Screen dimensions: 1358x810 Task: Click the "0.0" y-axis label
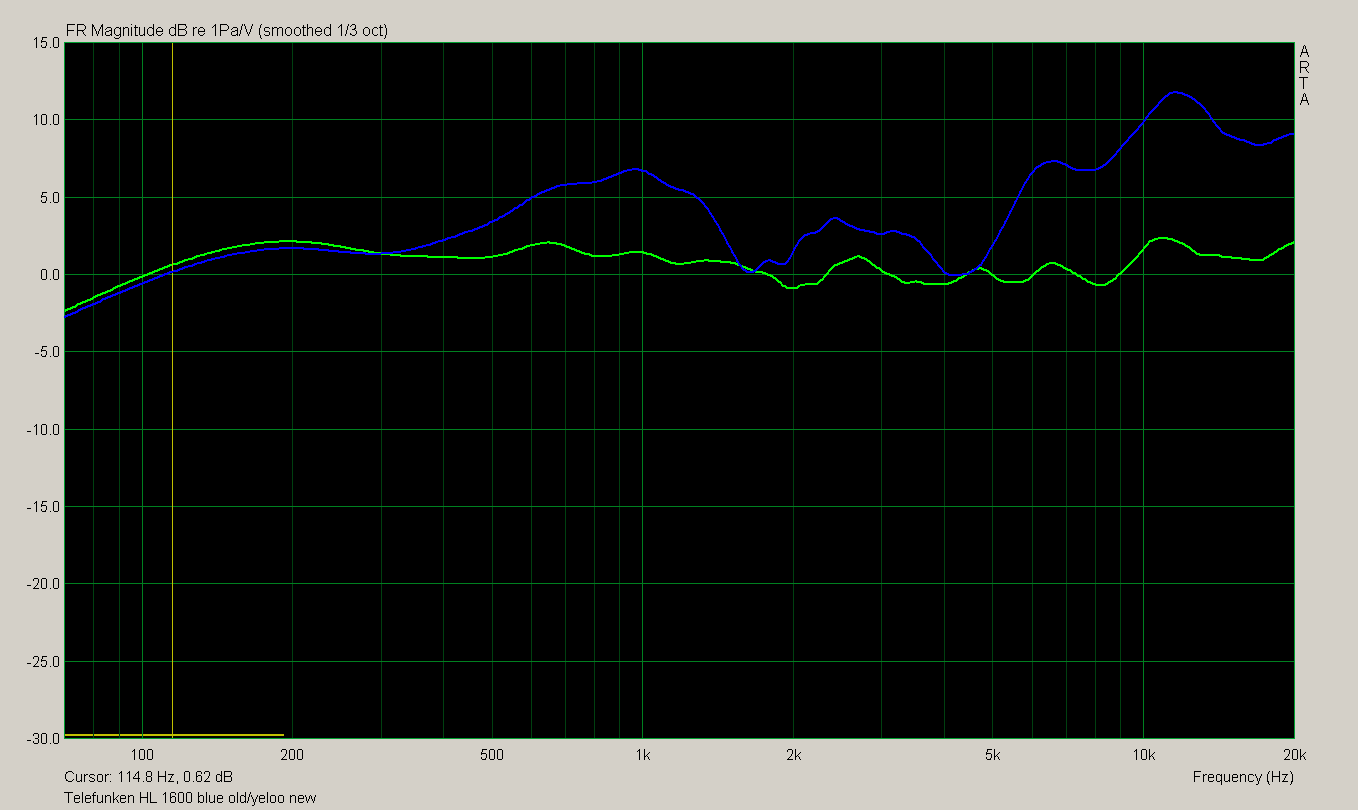pyautogui.click(x=49, y=275)
